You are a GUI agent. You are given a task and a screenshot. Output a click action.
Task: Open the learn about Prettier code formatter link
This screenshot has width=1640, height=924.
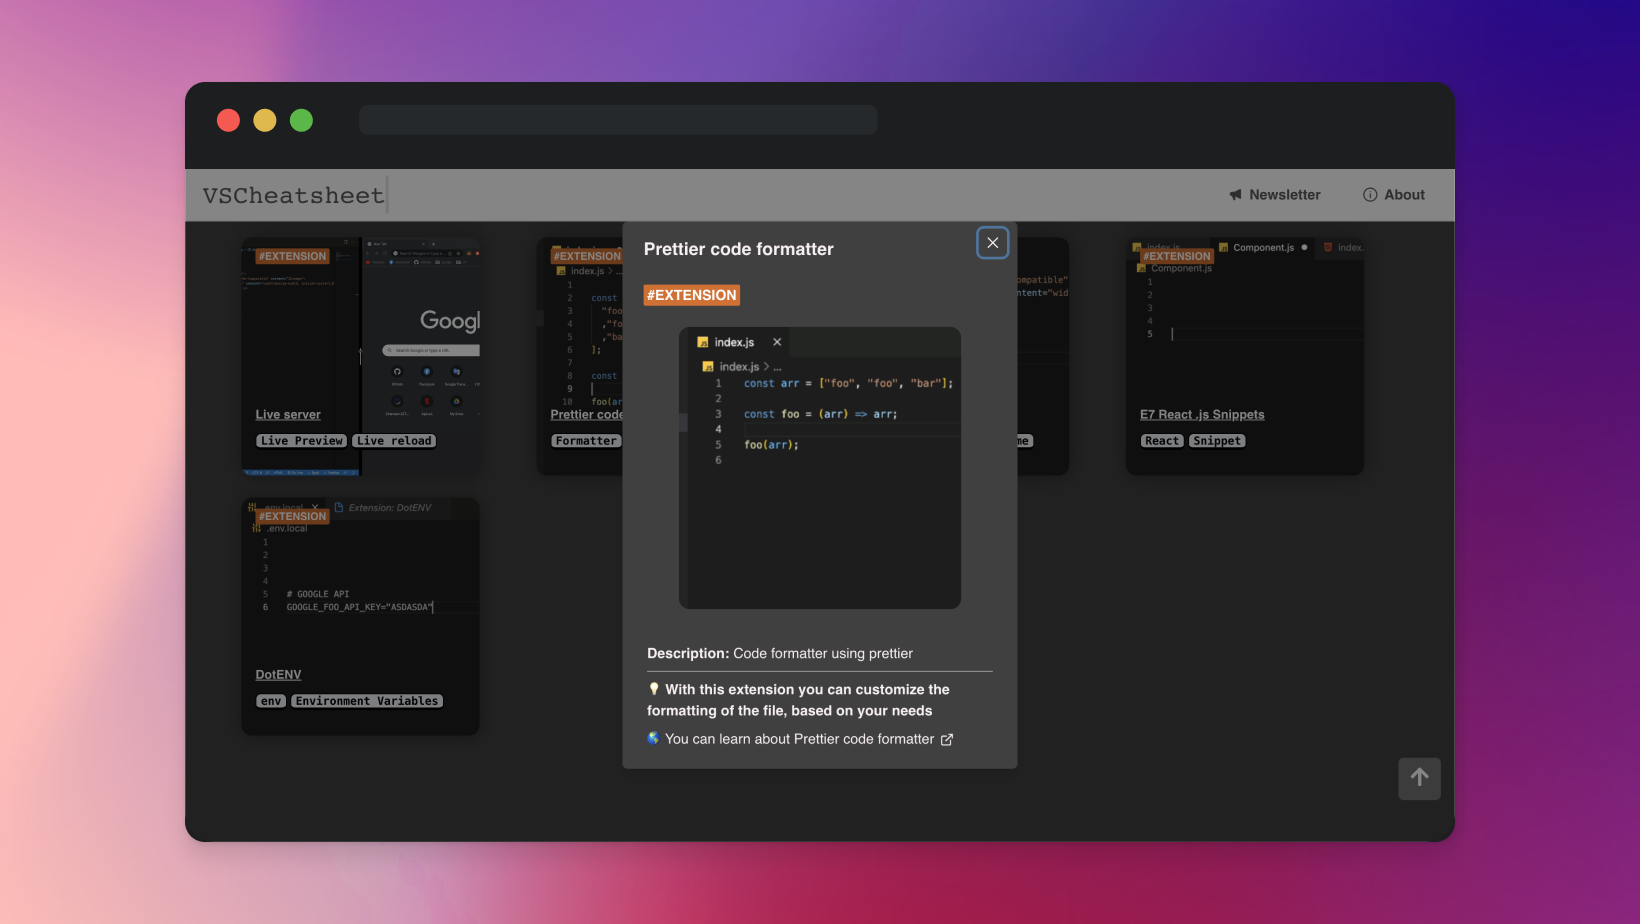[x=800, y=739]
